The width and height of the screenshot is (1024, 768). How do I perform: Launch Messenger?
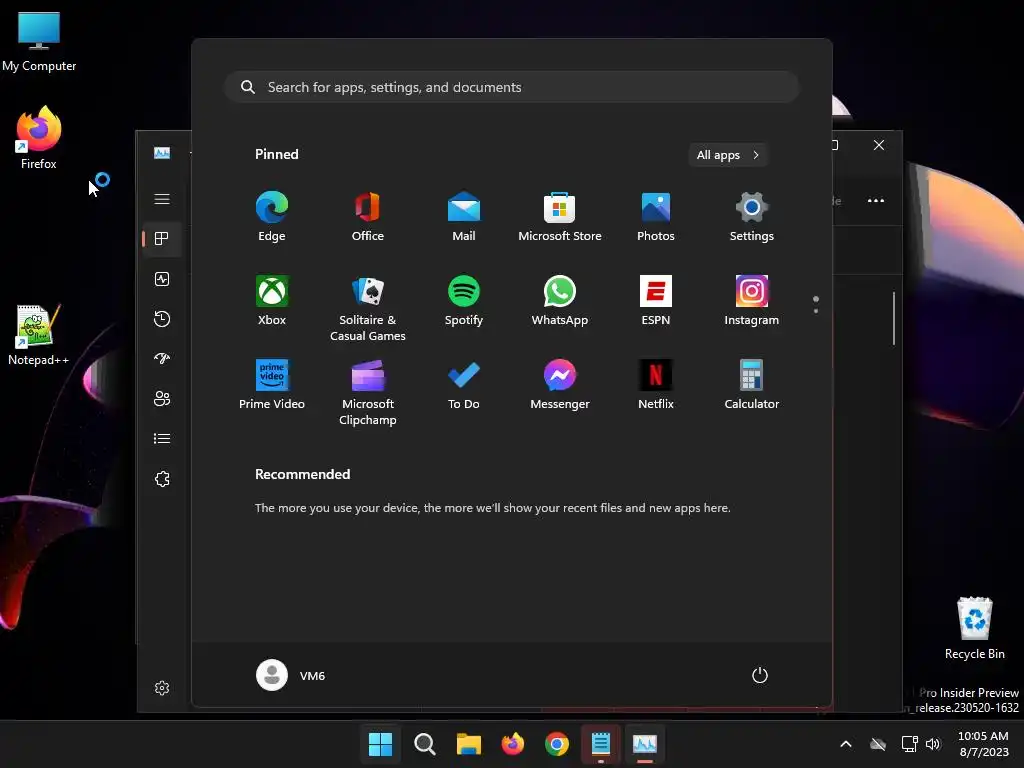(560, 385)
